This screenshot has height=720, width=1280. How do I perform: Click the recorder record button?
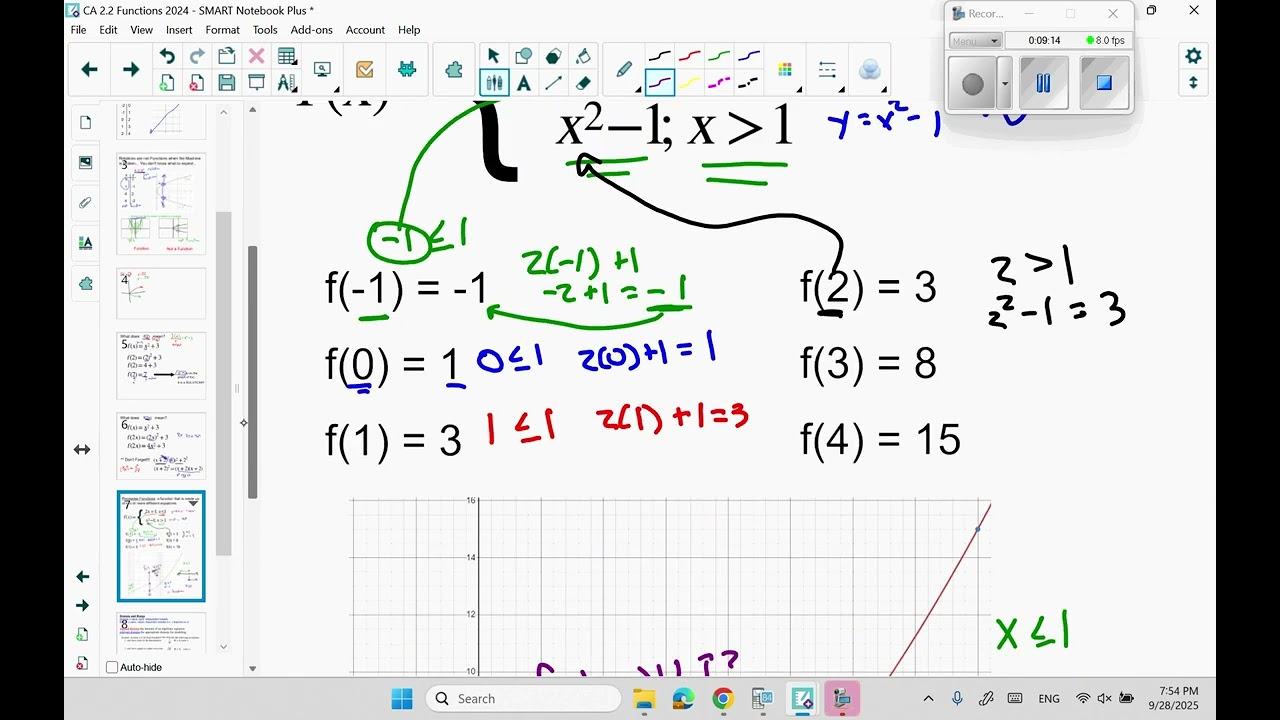[x=973, y=84]
